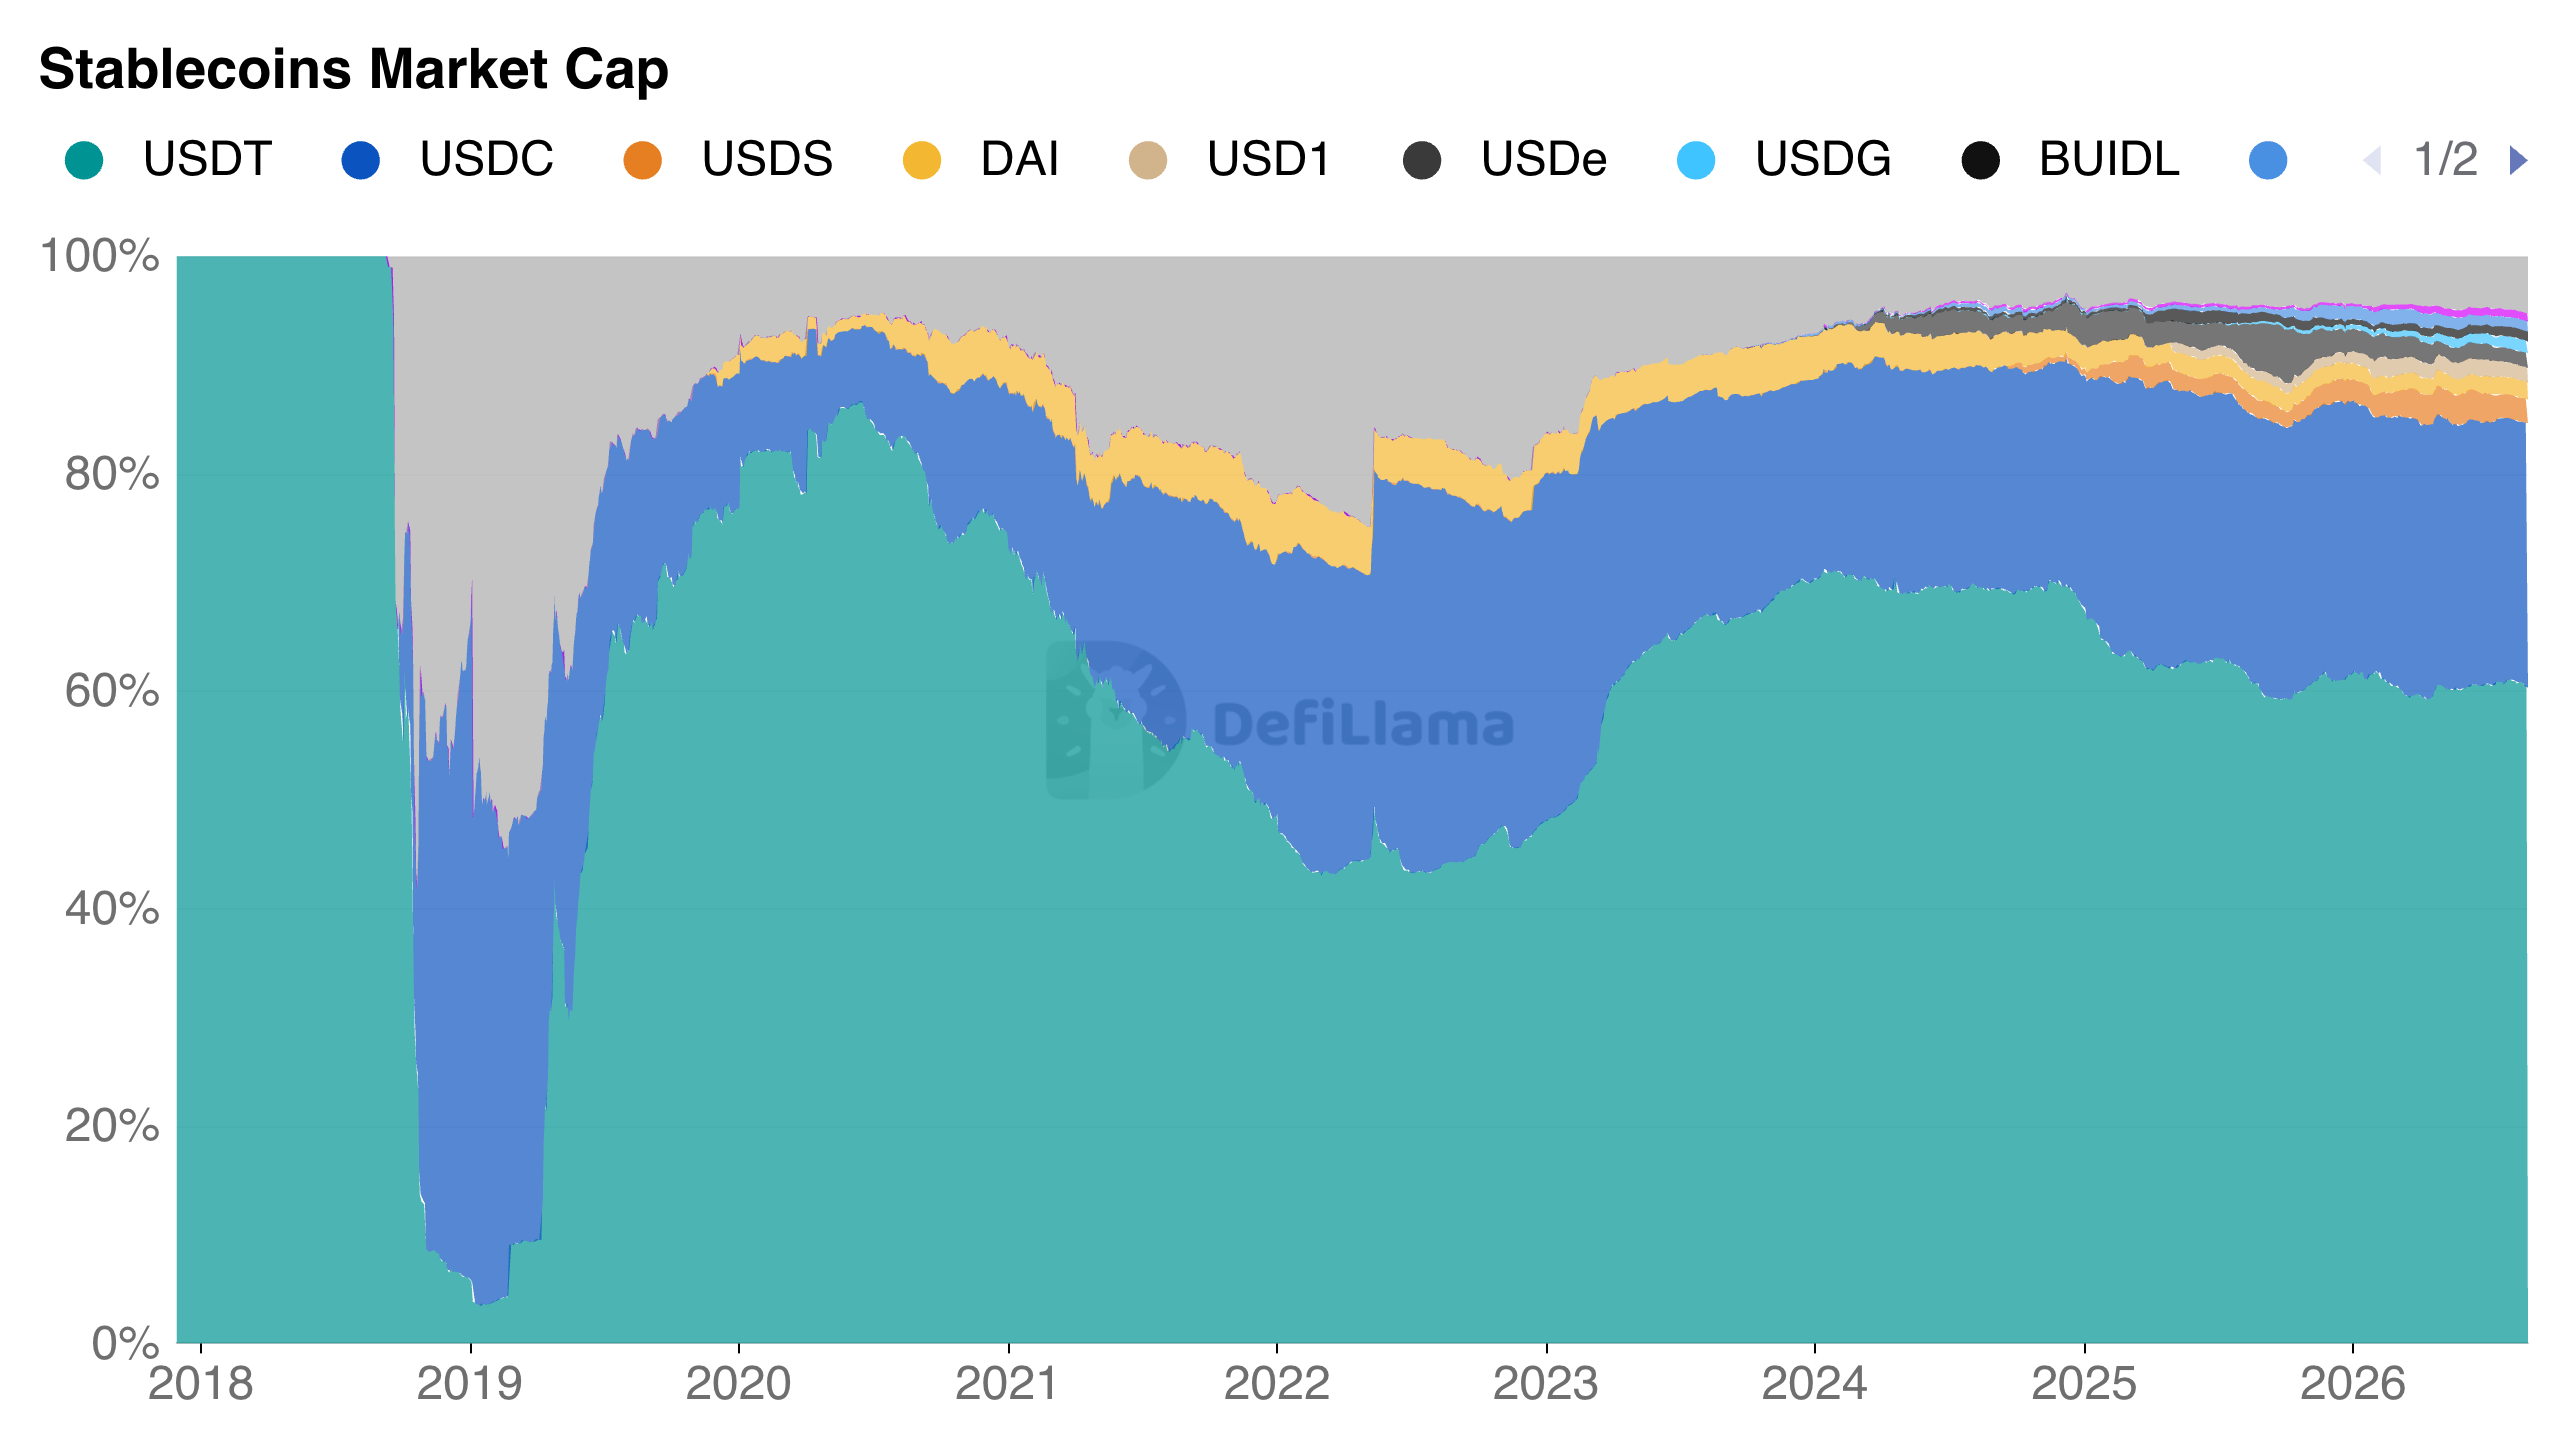
Task: Click the 2022 x-axis tick label
Action: pos(1276,1384)
